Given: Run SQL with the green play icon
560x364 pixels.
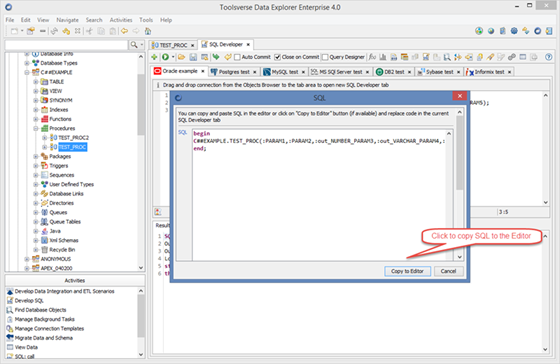Looking at the screenshot, I should (x=165, y=57).
